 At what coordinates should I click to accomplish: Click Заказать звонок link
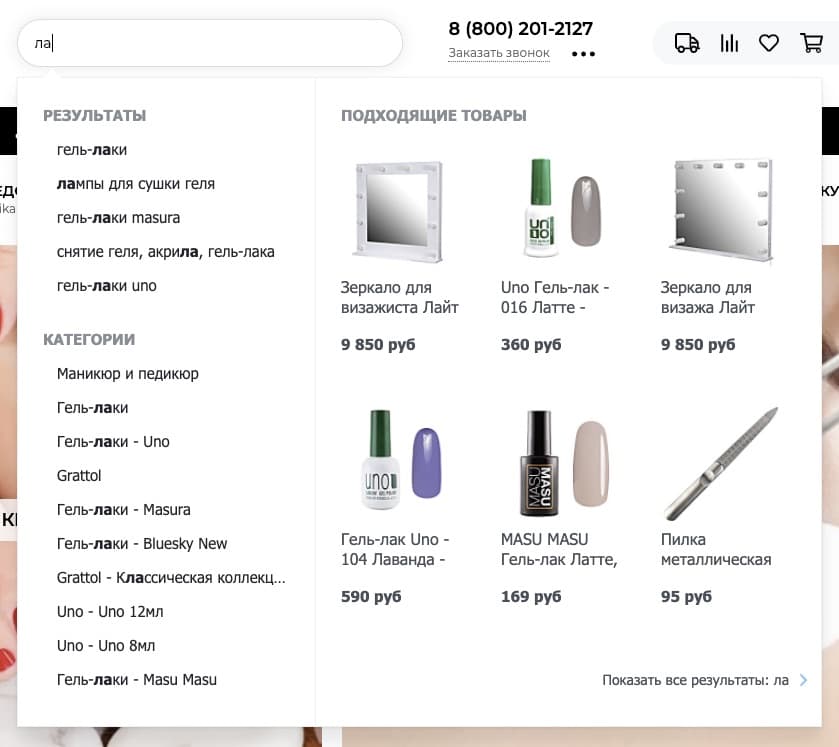click(x=499, y=53)
